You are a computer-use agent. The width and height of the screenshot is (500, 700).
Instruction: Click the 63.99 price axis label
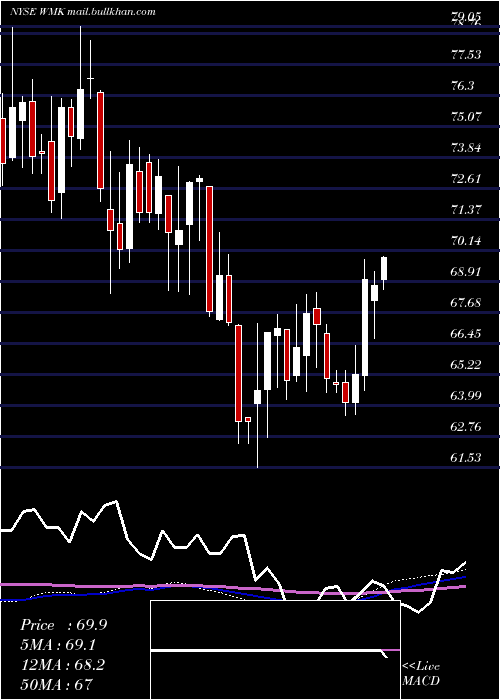click(x=466, y=396)
